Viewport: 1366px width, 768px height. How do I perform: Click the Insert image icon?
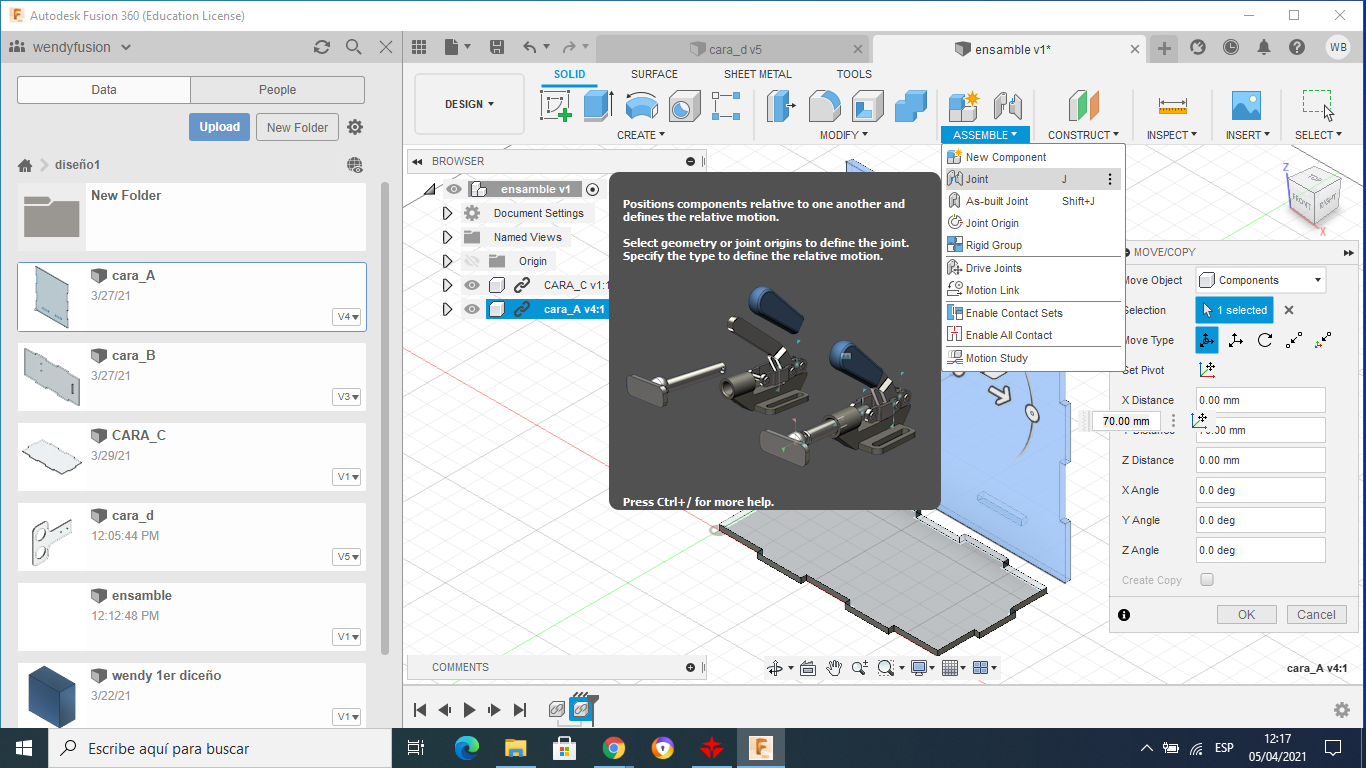(x=1246, y=106)
